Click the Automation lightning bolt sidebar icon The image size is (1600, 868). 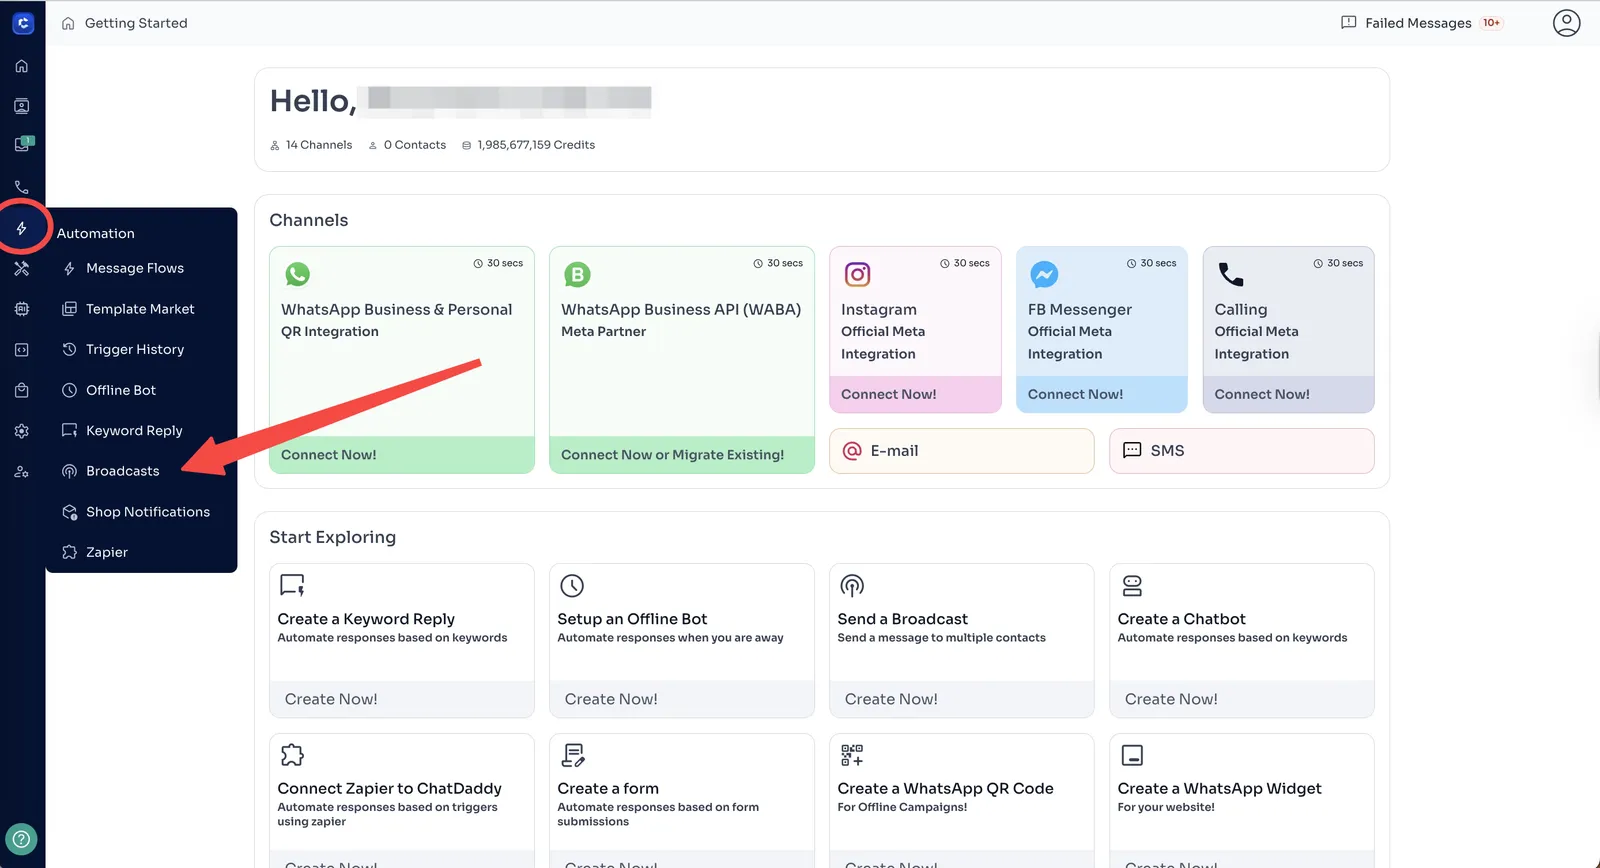coord(22,229)
